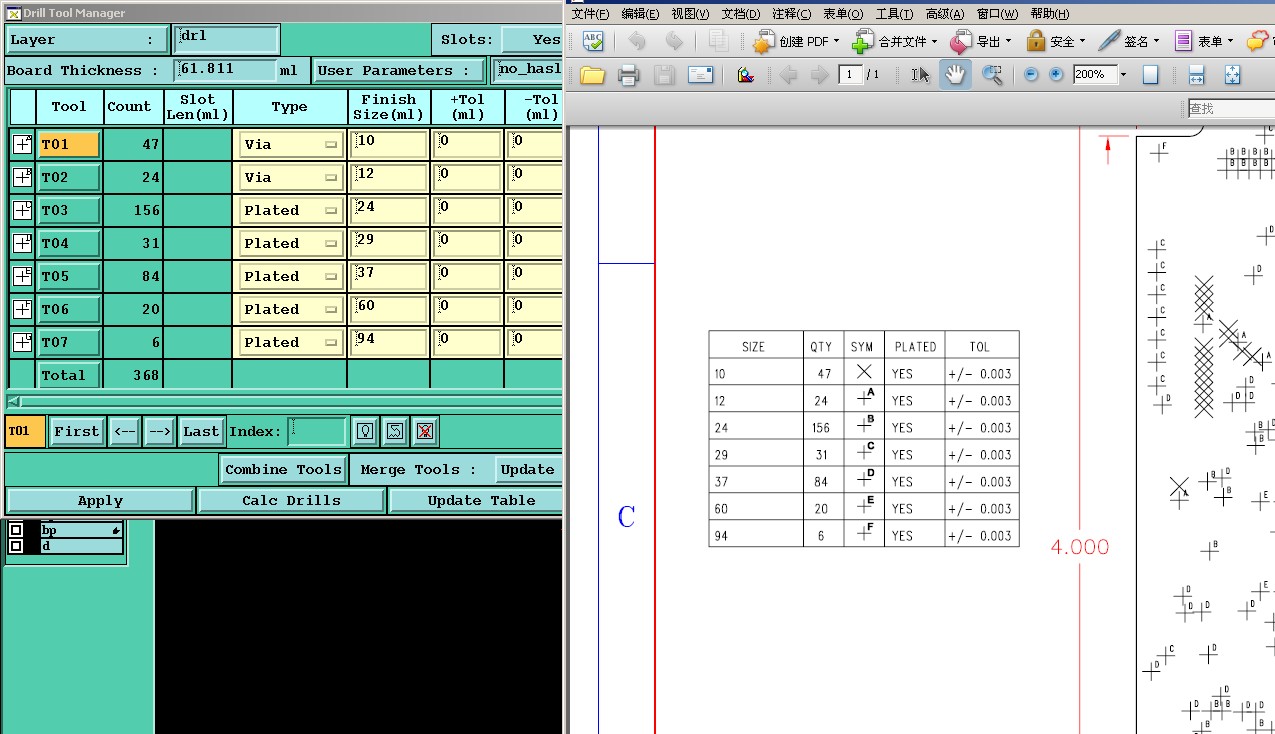The height and width of the screenshot is (734, 1275).
Task: Click the save floppy disk icon
Action: (x=664, y=75)
